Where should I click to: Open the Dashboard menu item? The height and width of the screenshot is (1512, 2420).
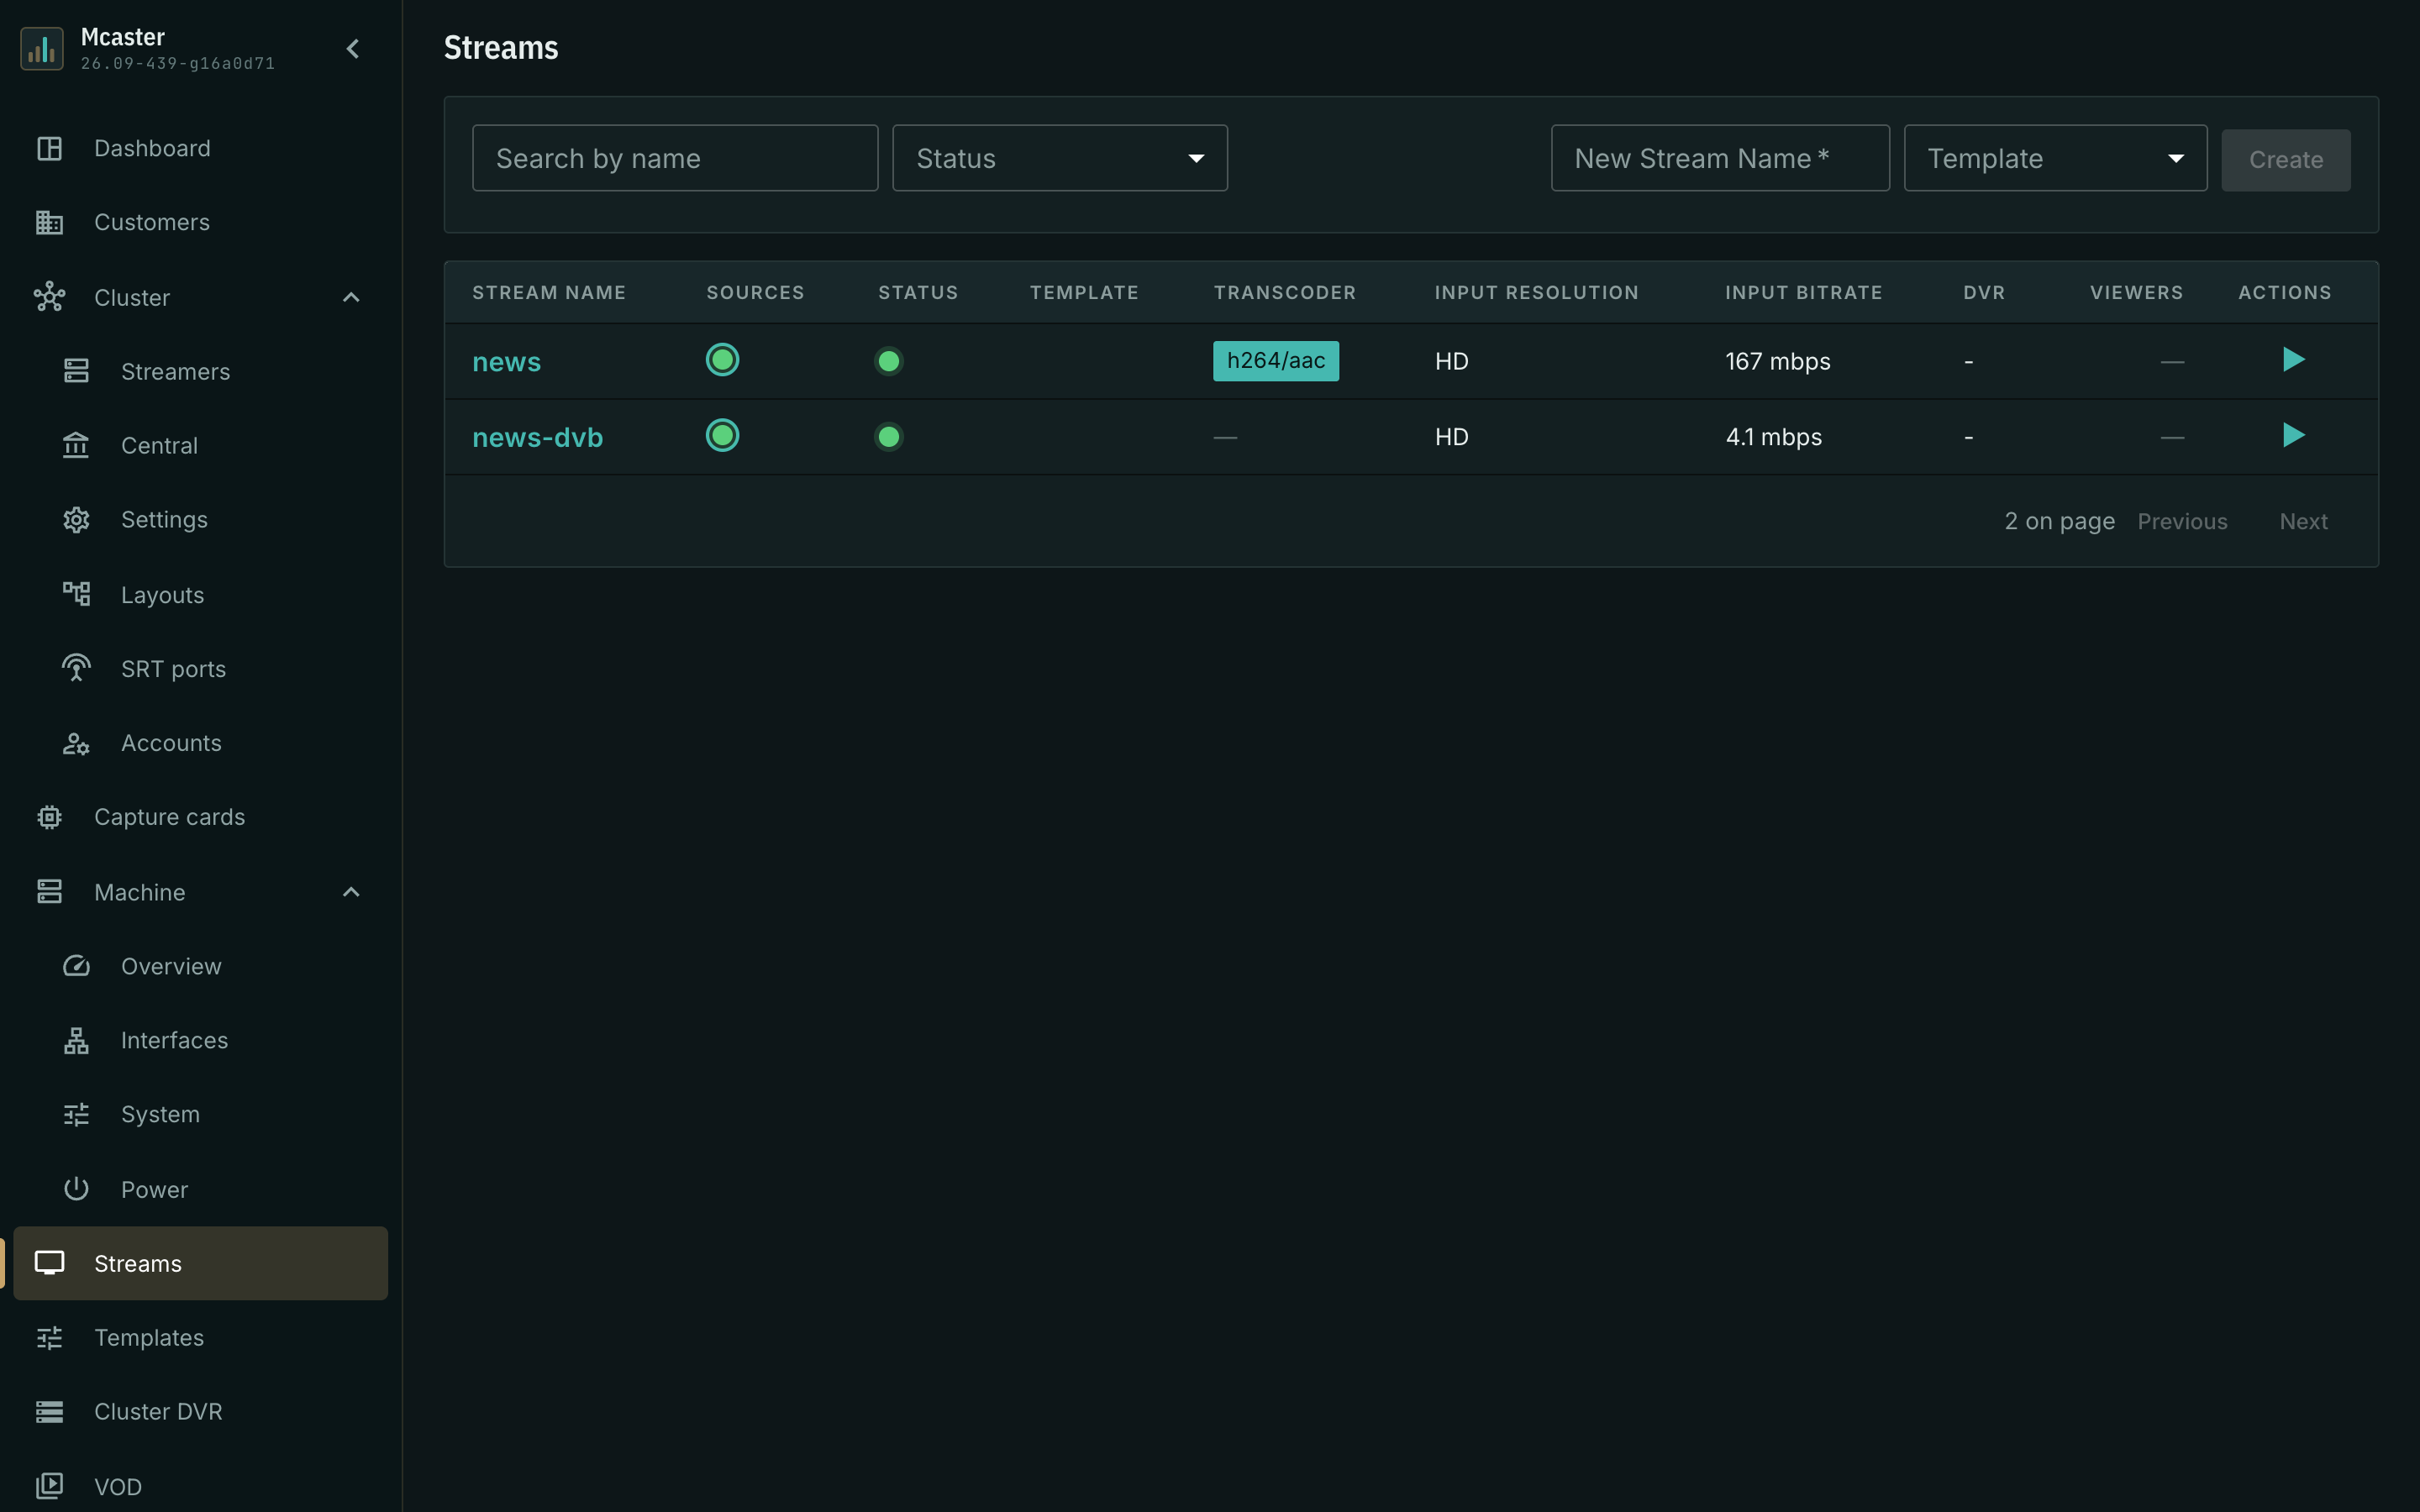(x=200, y=148)
